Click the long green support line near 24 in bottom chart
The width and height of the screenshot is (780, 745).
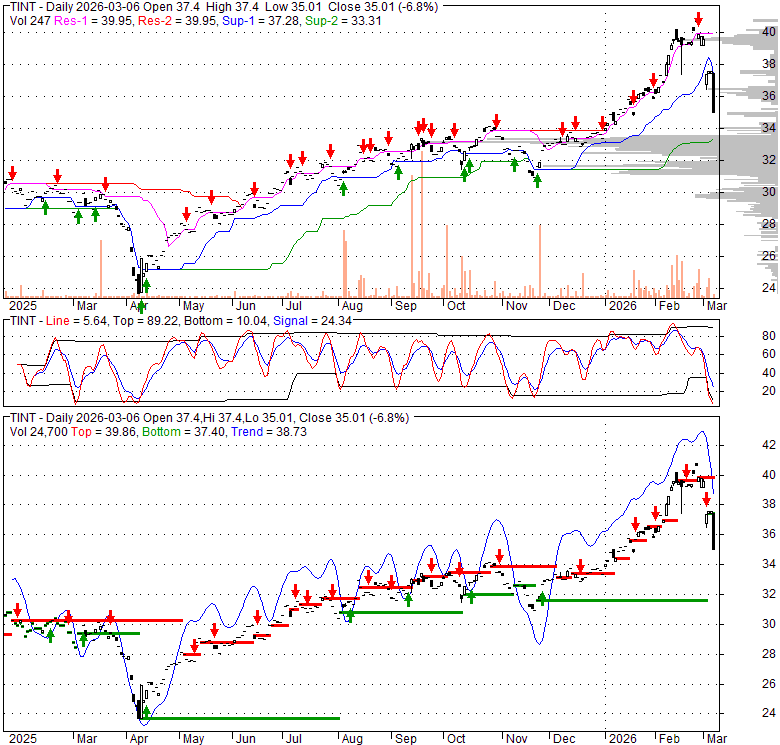click(240, 718)
